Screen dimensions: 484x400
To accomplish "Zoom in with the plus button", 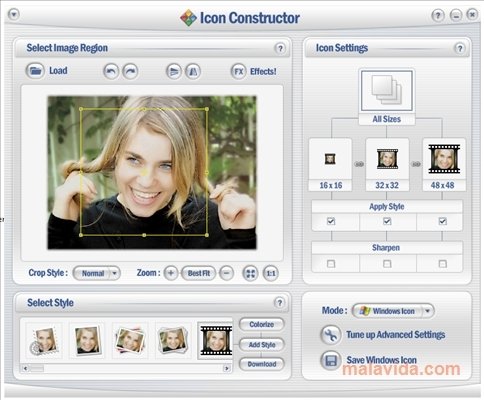I will [171, 273].
